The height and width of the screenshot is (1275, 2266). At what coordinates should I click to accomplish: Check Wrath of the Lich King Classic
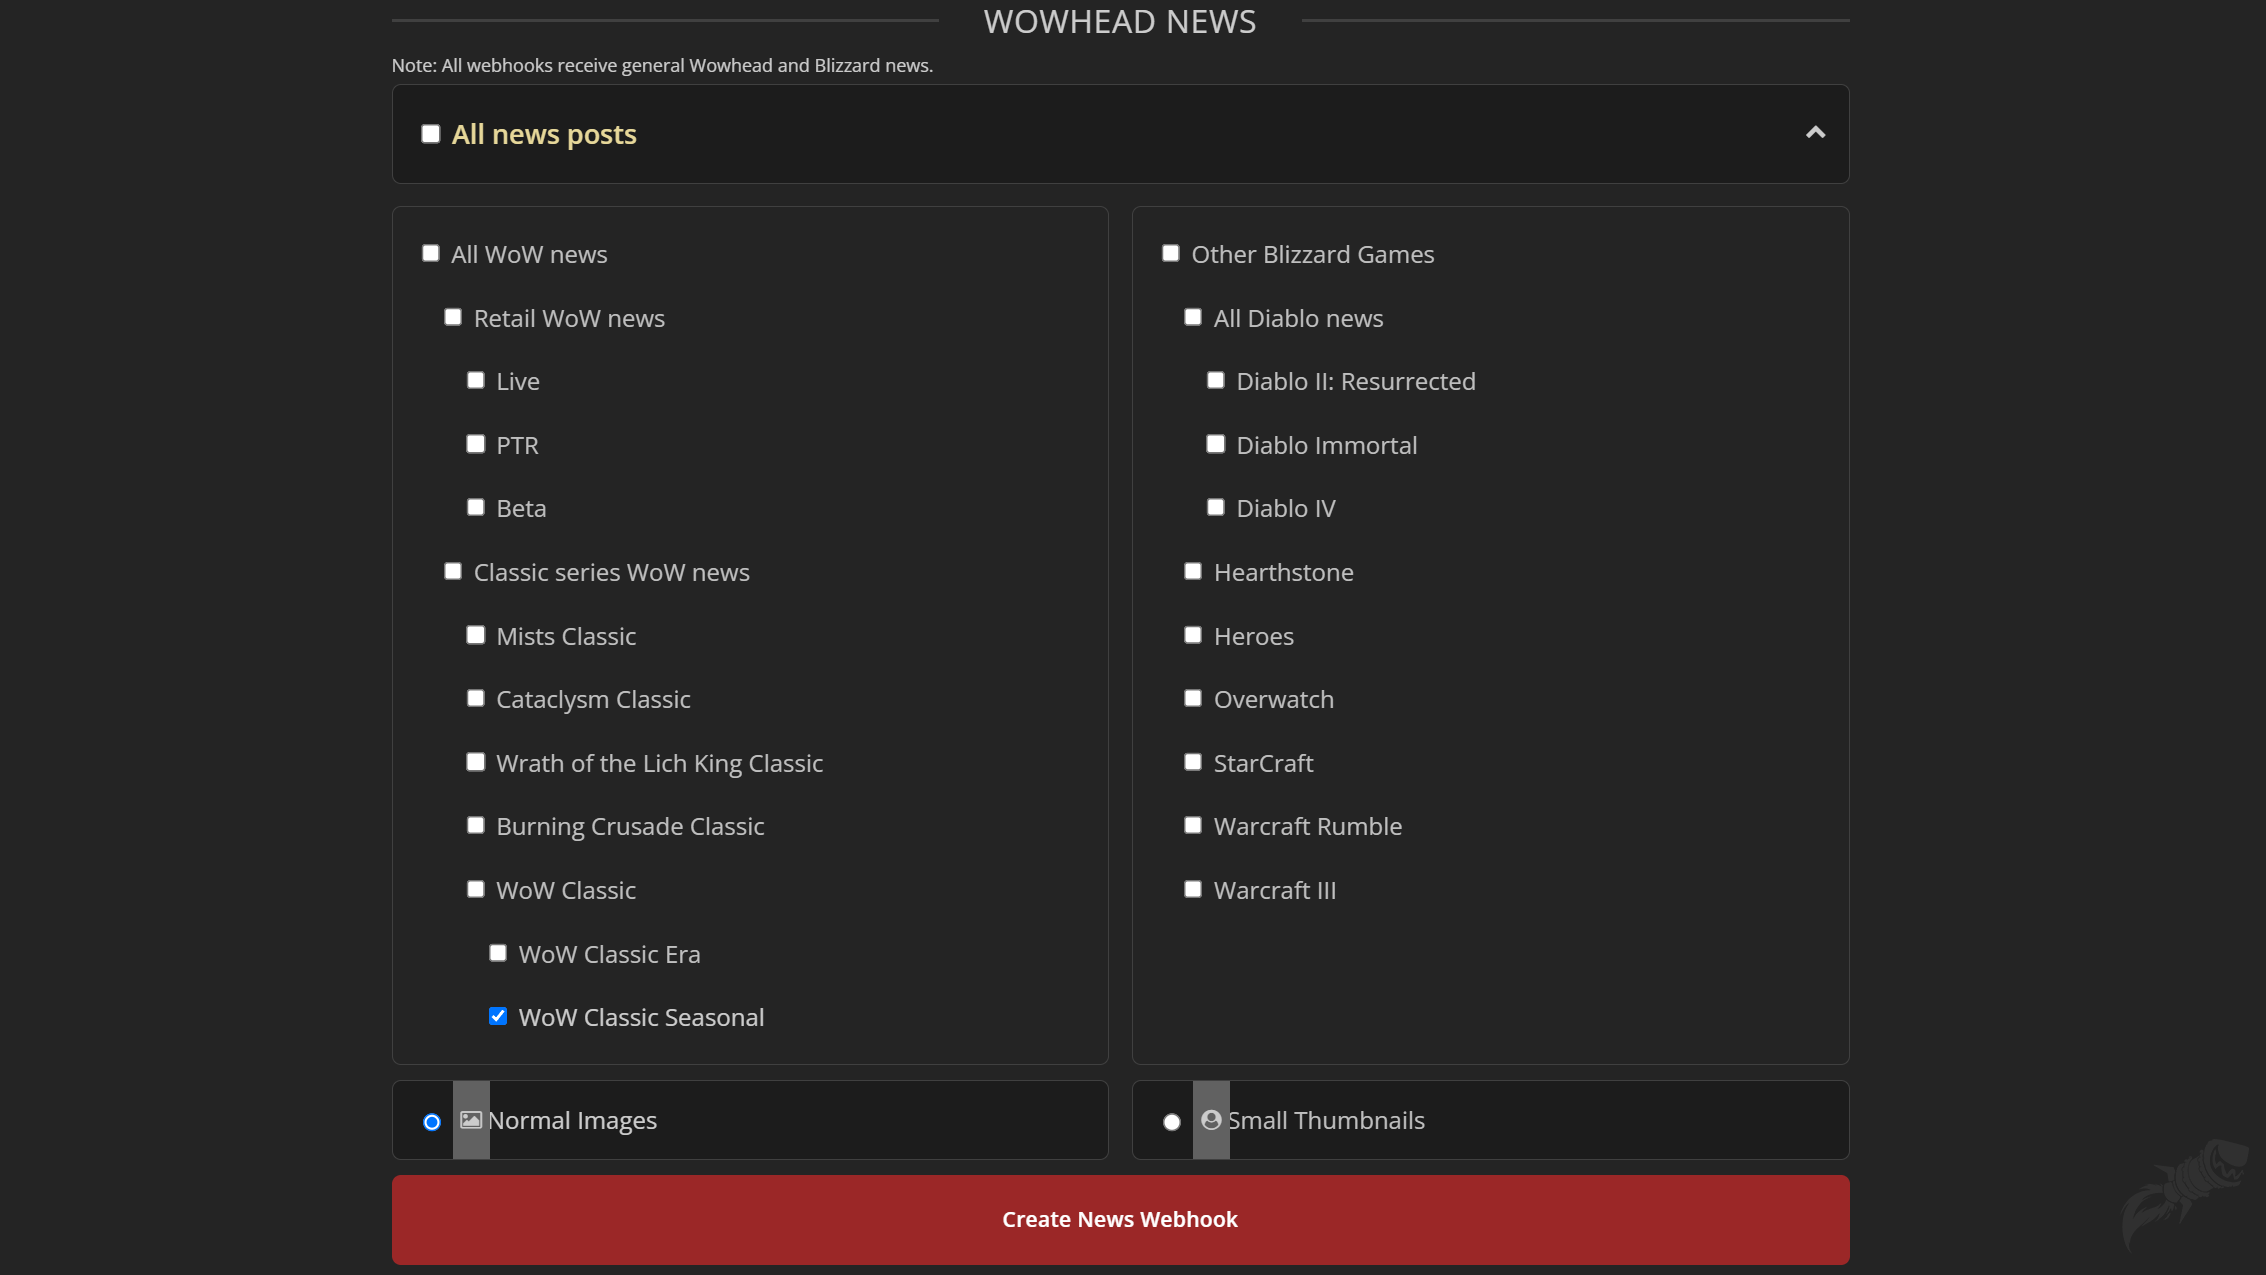click(x=475, y=761)
